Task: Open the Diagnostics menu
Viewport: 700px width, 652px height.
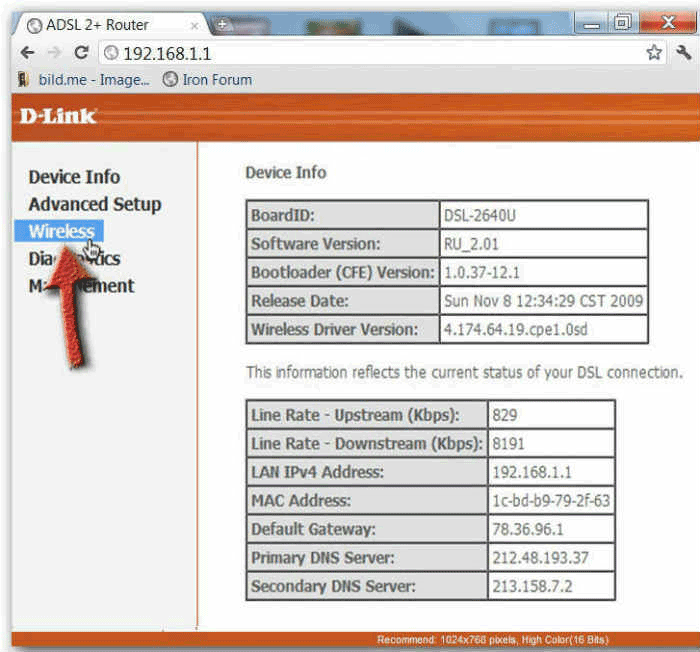Action: (x=74, y=259)
